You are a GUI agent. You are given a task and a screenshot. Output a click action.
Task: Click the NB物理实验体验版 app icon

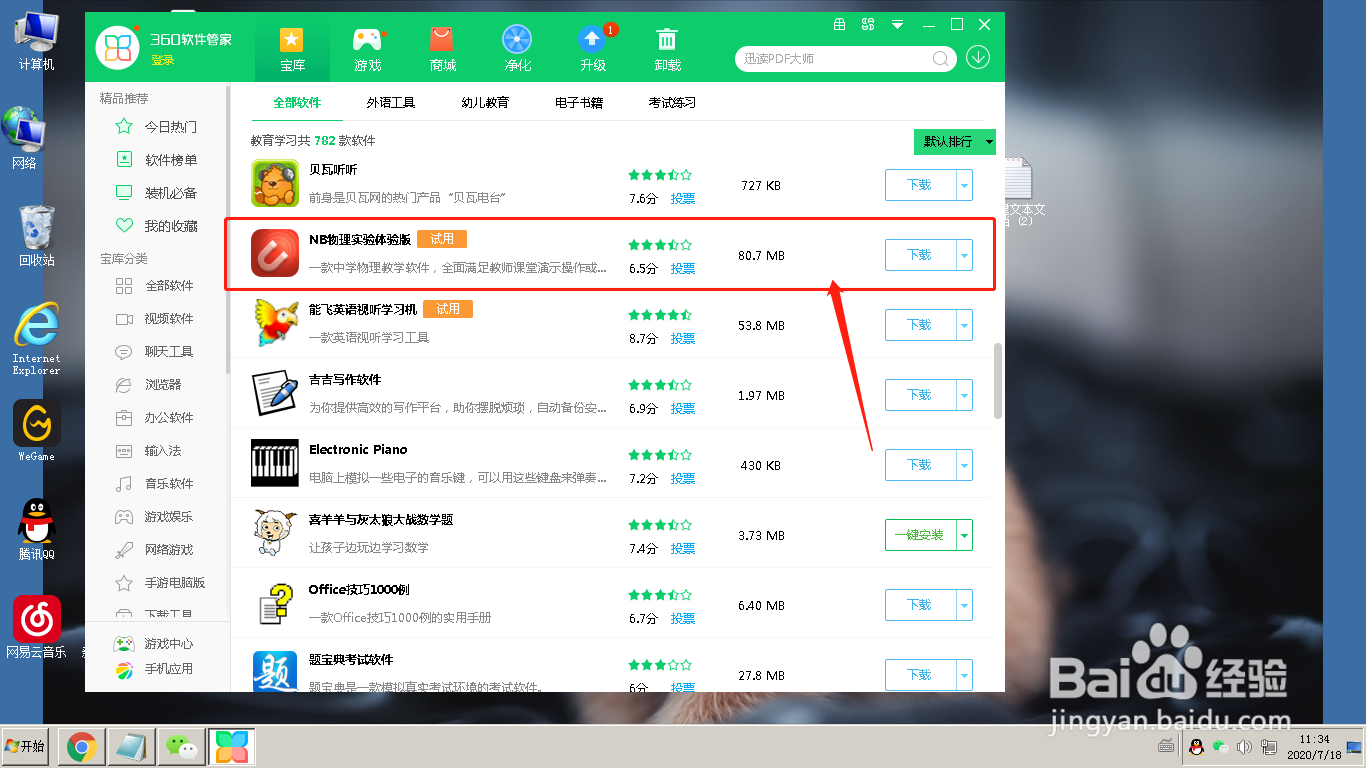(x=275, y=254)
